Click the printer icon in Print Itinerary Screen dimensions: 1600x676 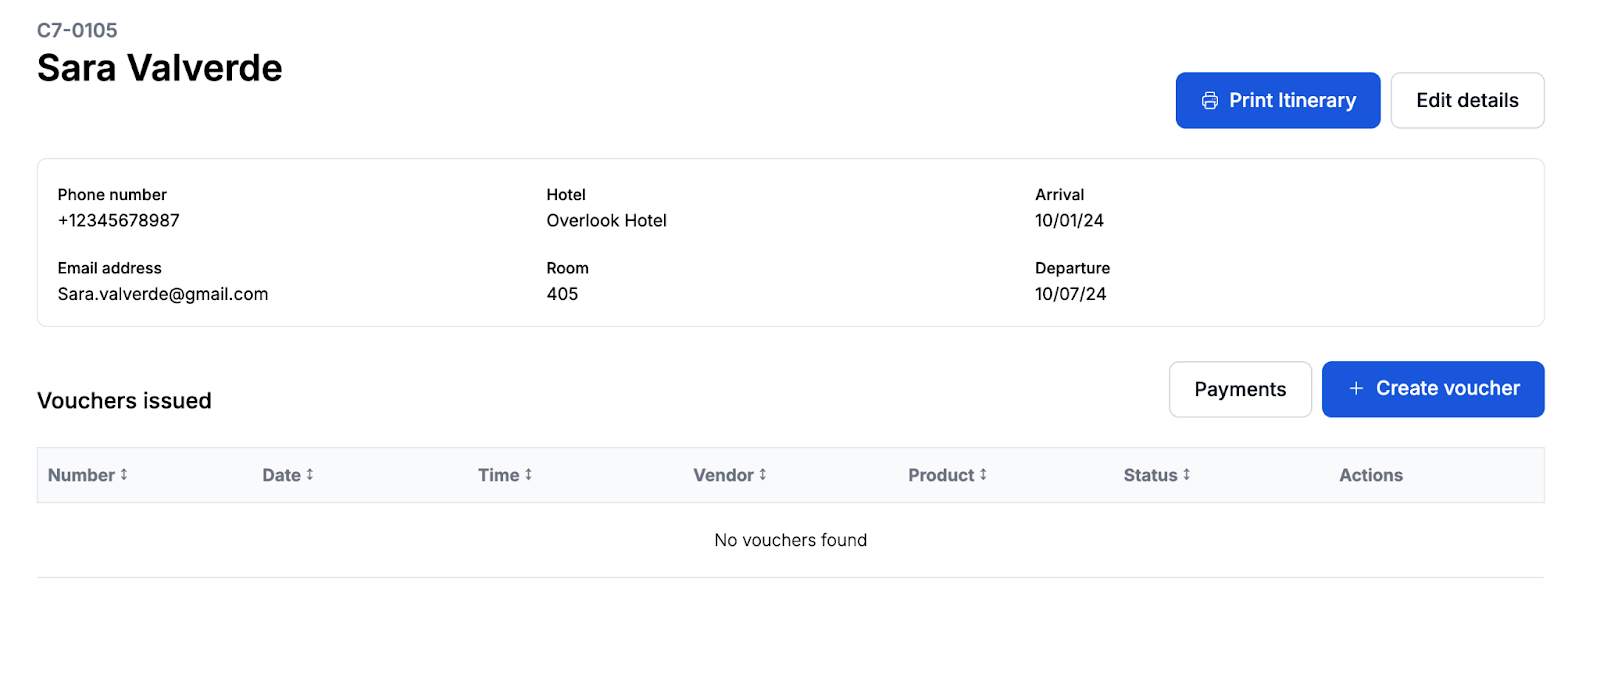[x=1209, y=101]
